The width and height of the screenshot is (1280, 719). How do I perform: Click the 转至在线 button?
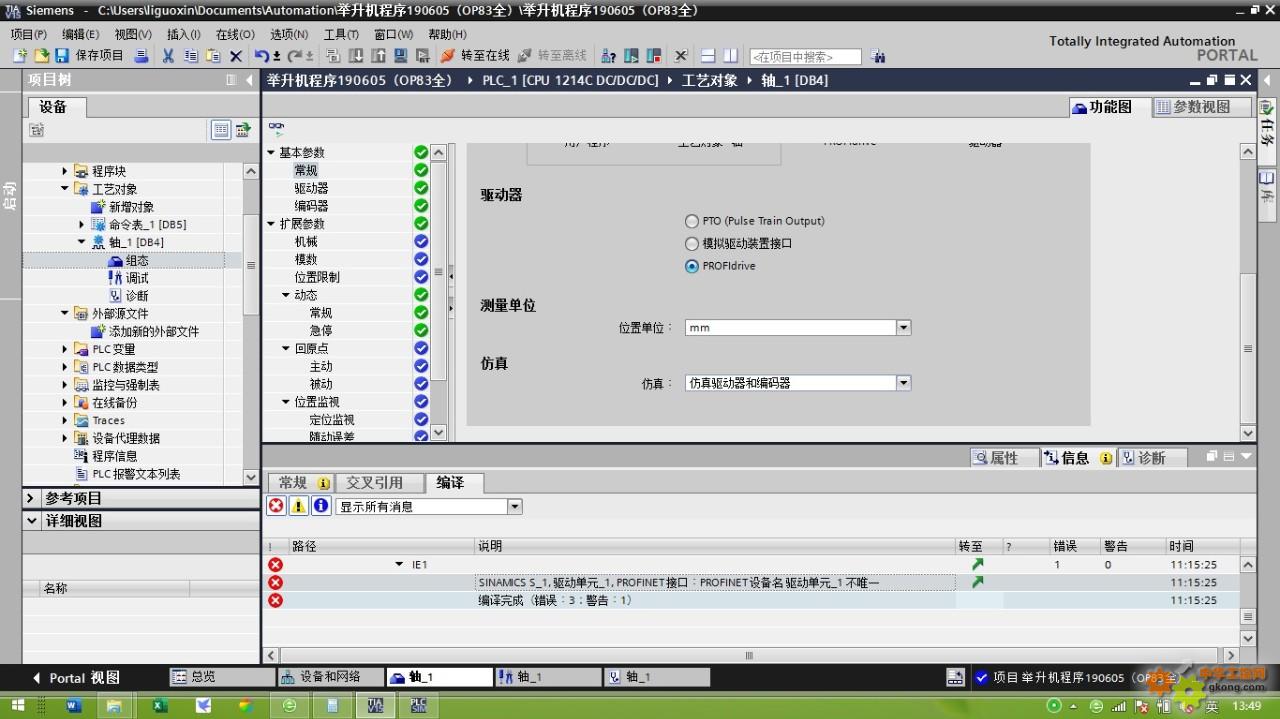(x=475, y=56)
